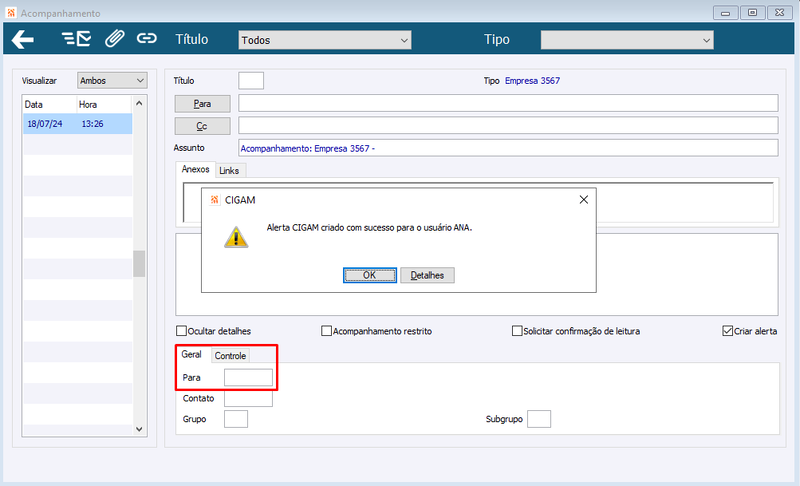Screen dimensions: 800x486
Task: Click the Detalhes button in dialog
Action: coord(427,275)
